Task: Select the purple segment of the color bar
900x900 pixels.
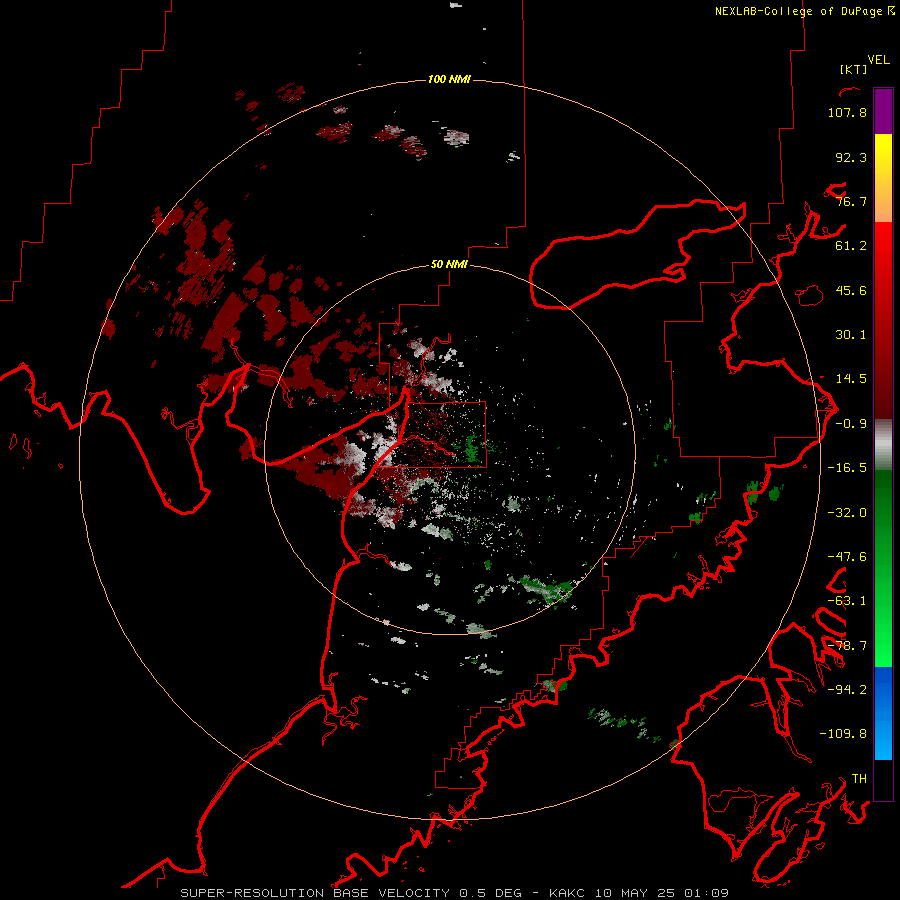Action: 883,111
